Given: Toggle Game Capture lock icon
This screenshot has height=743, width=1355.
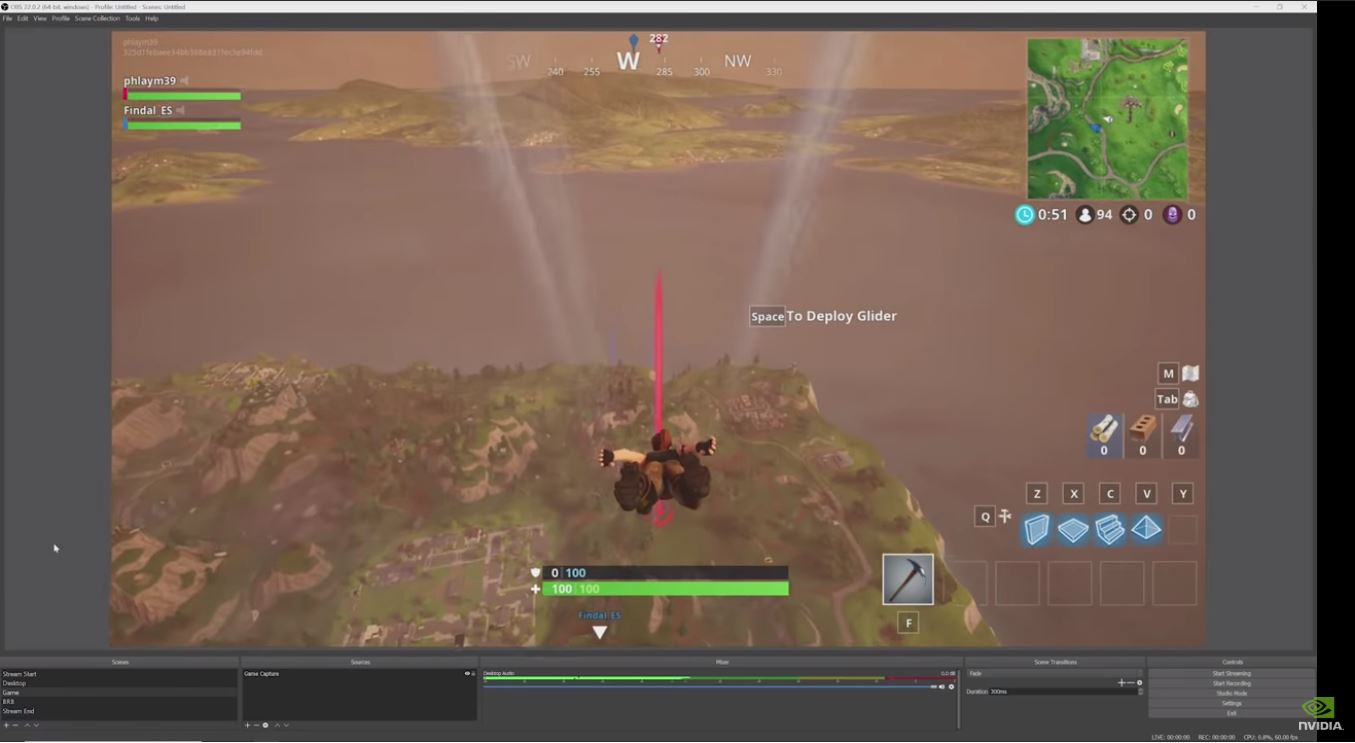Looking at the screenshot, I should (473, 674).
